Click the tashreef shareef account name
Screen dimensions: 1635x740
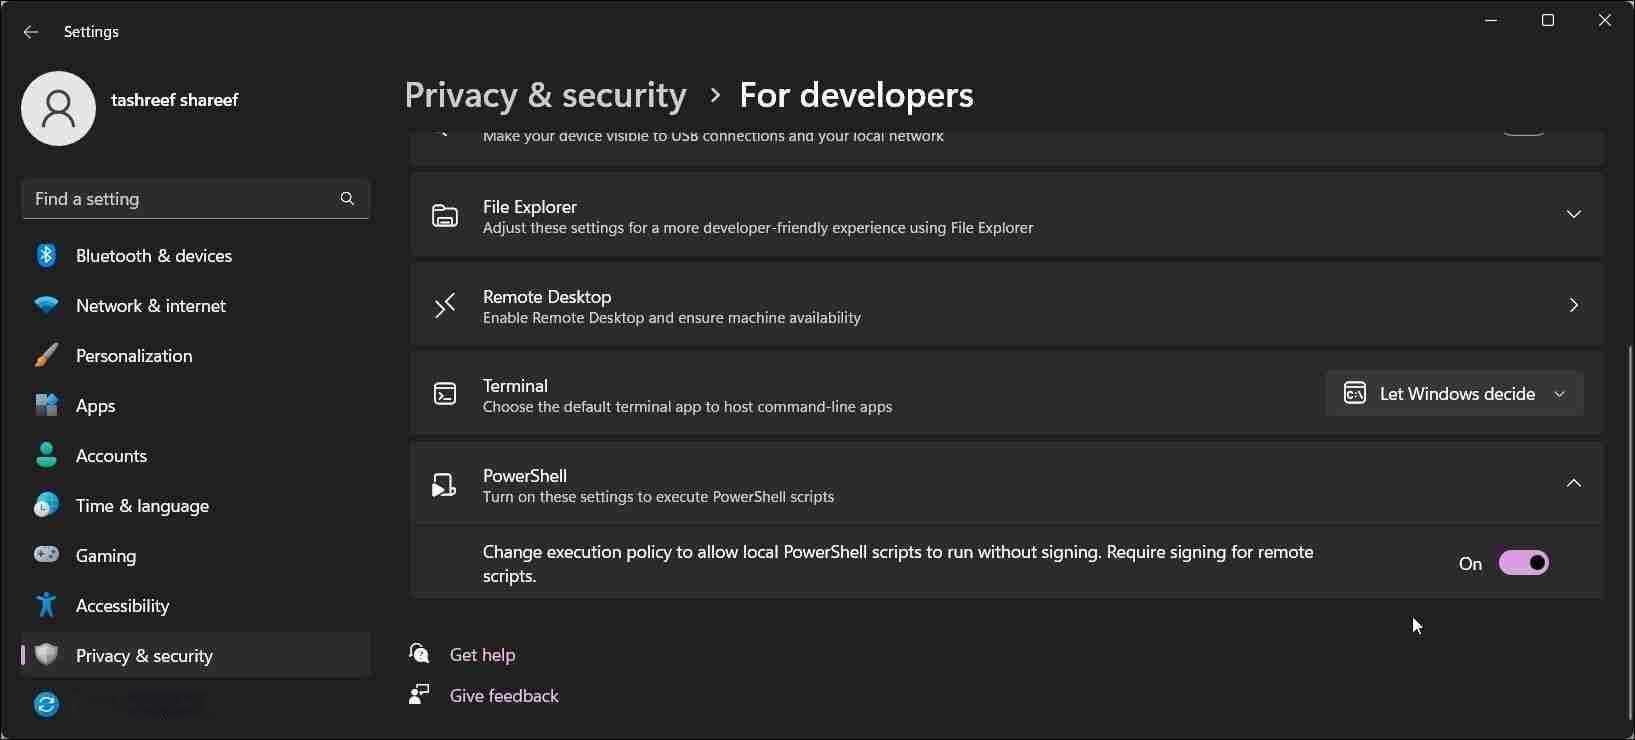[174, 100]
